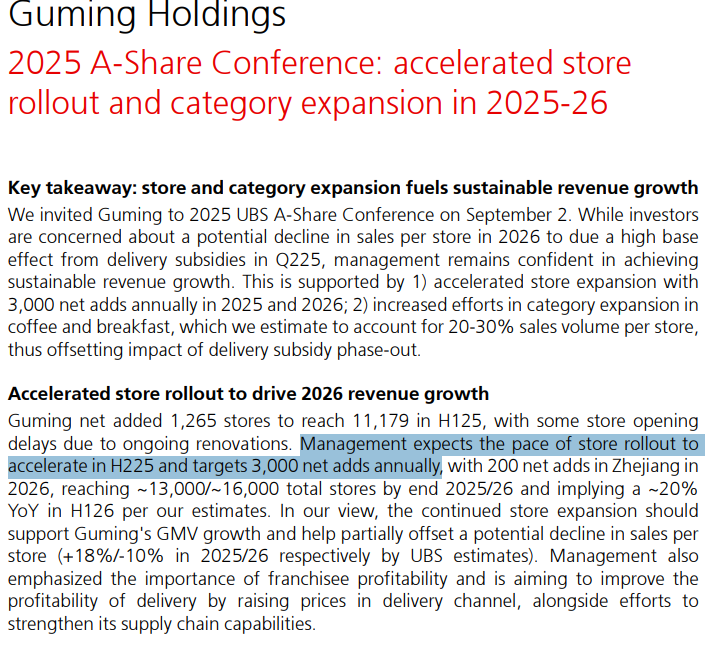Click highlighted text 'accelerate in H225 and targets 3,000 net adds annually'

[x=225, y=466]
